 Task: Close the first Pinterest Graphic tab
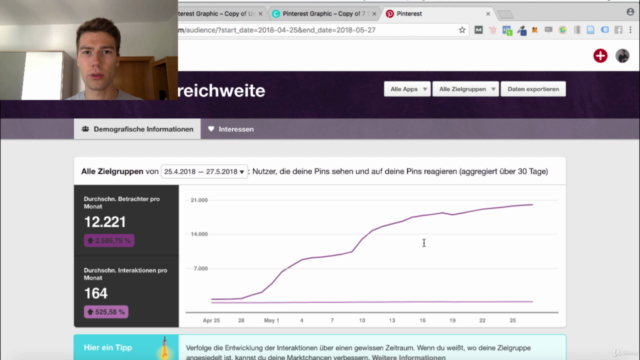tap(260, 14)
